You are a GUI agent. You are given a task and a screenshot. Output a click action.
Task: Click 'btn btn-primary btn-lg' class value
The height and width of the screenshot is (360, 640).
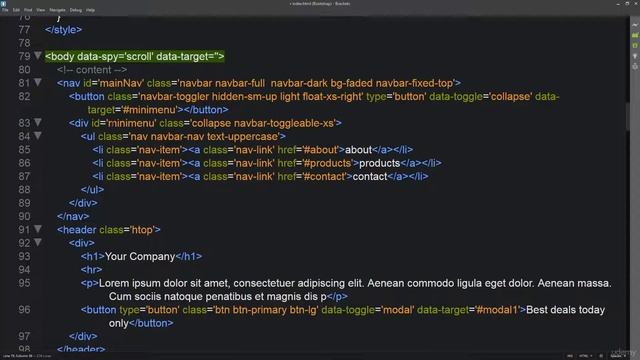[266, 310]
